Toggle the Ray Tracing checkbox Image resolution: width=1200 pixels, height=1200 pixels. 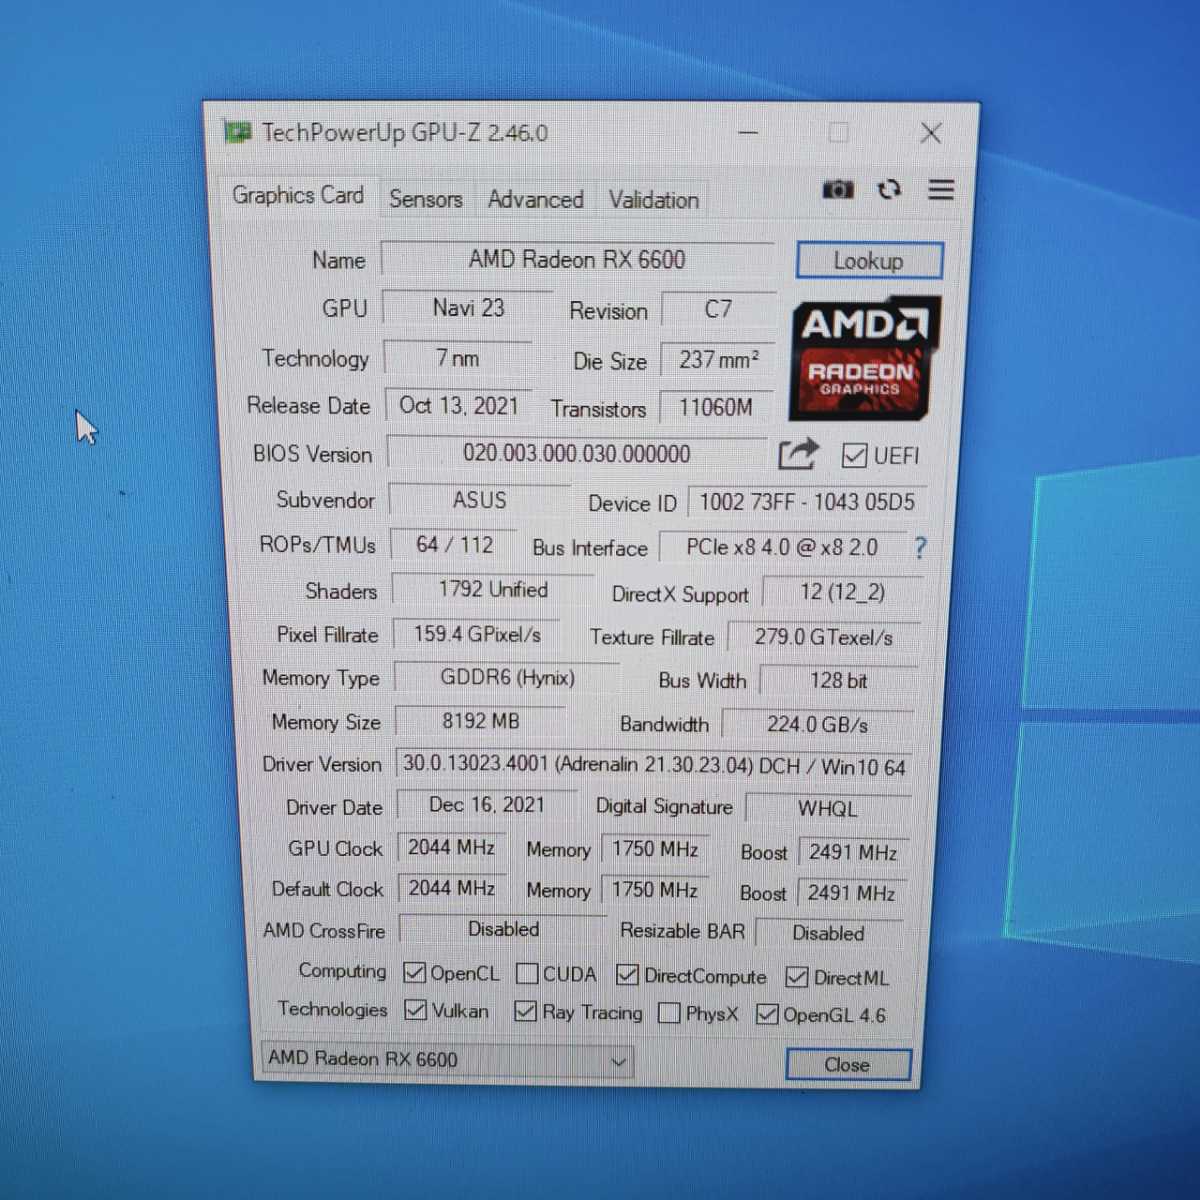[525, 1012]
